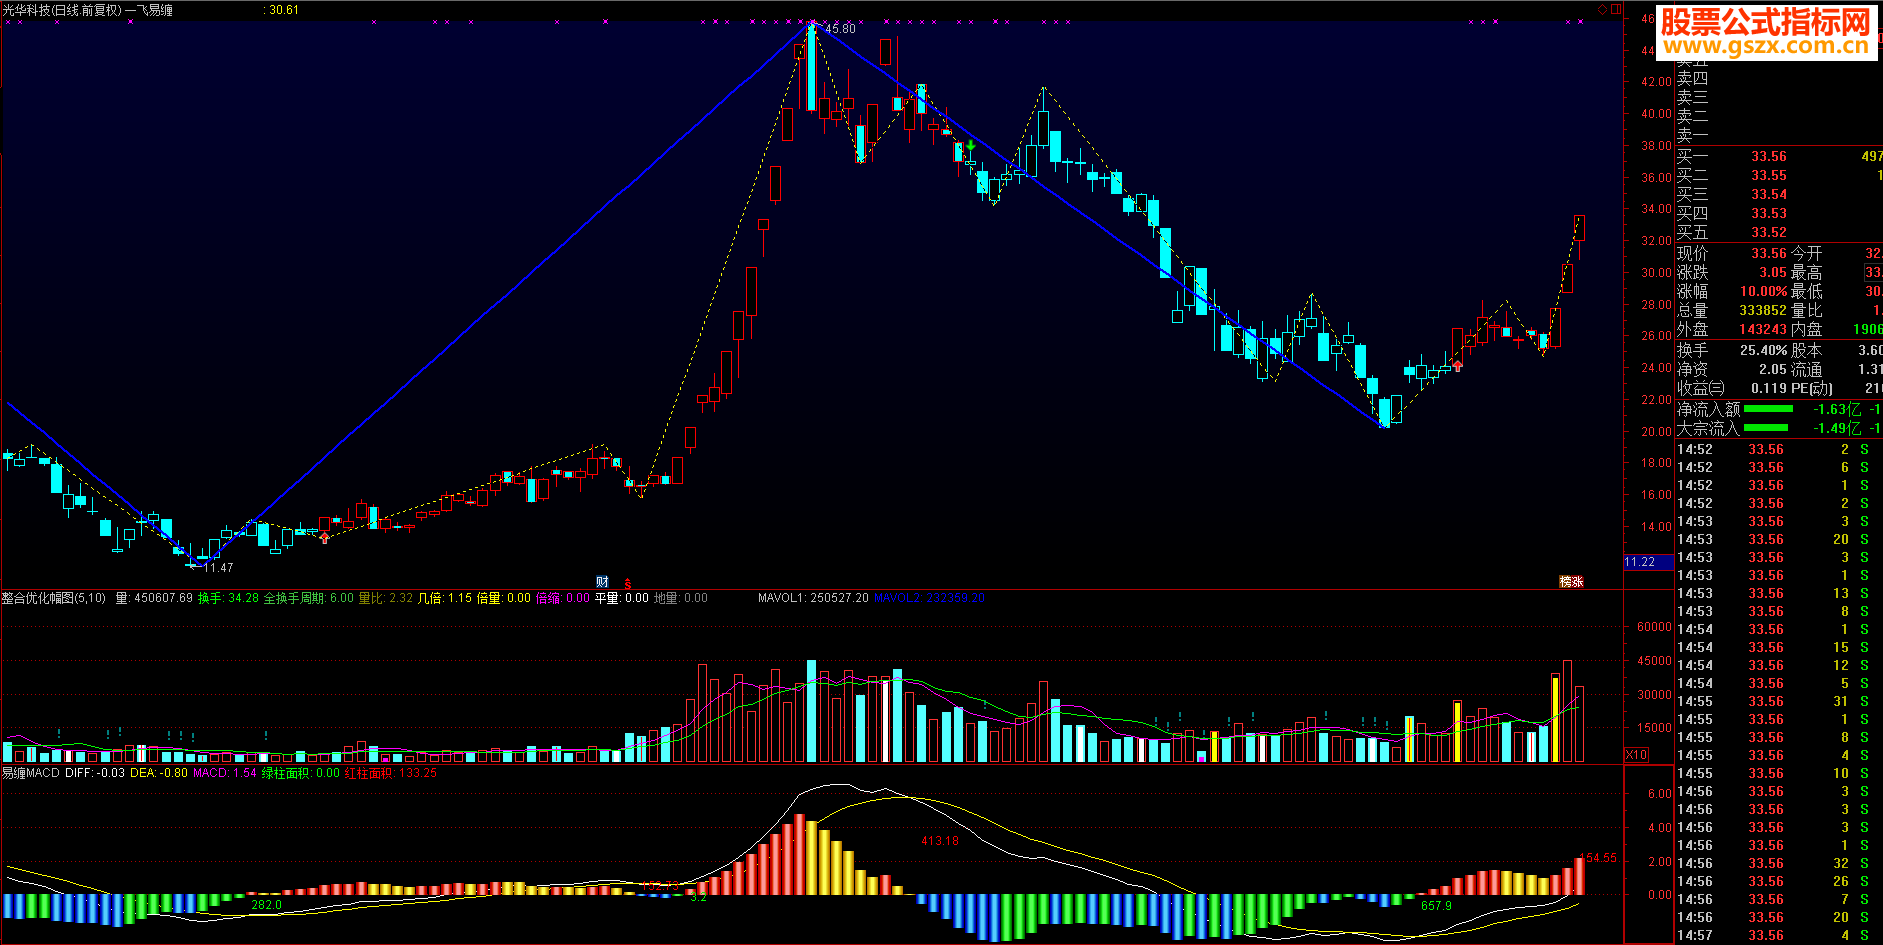Click the 买一 bid price 33.56
1883x945 pixels.
tap(1768, 156)
